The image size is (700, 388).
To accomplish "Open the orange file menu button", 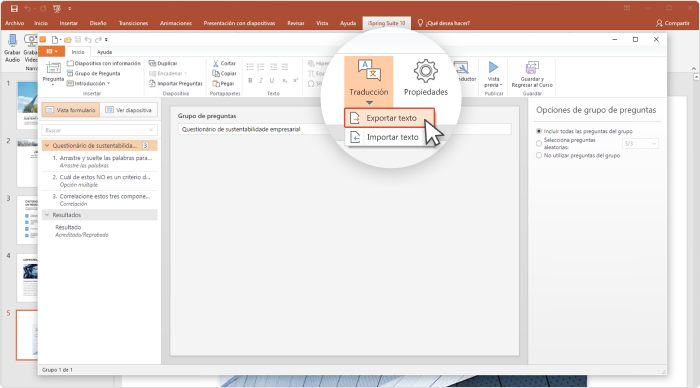I will click(x=51, y=52).
